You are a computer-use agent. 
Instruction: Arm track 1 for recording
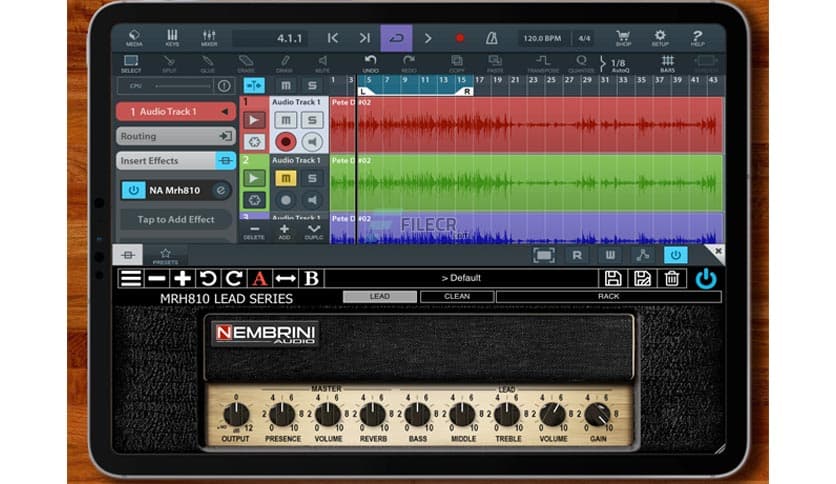pos(286,142)
